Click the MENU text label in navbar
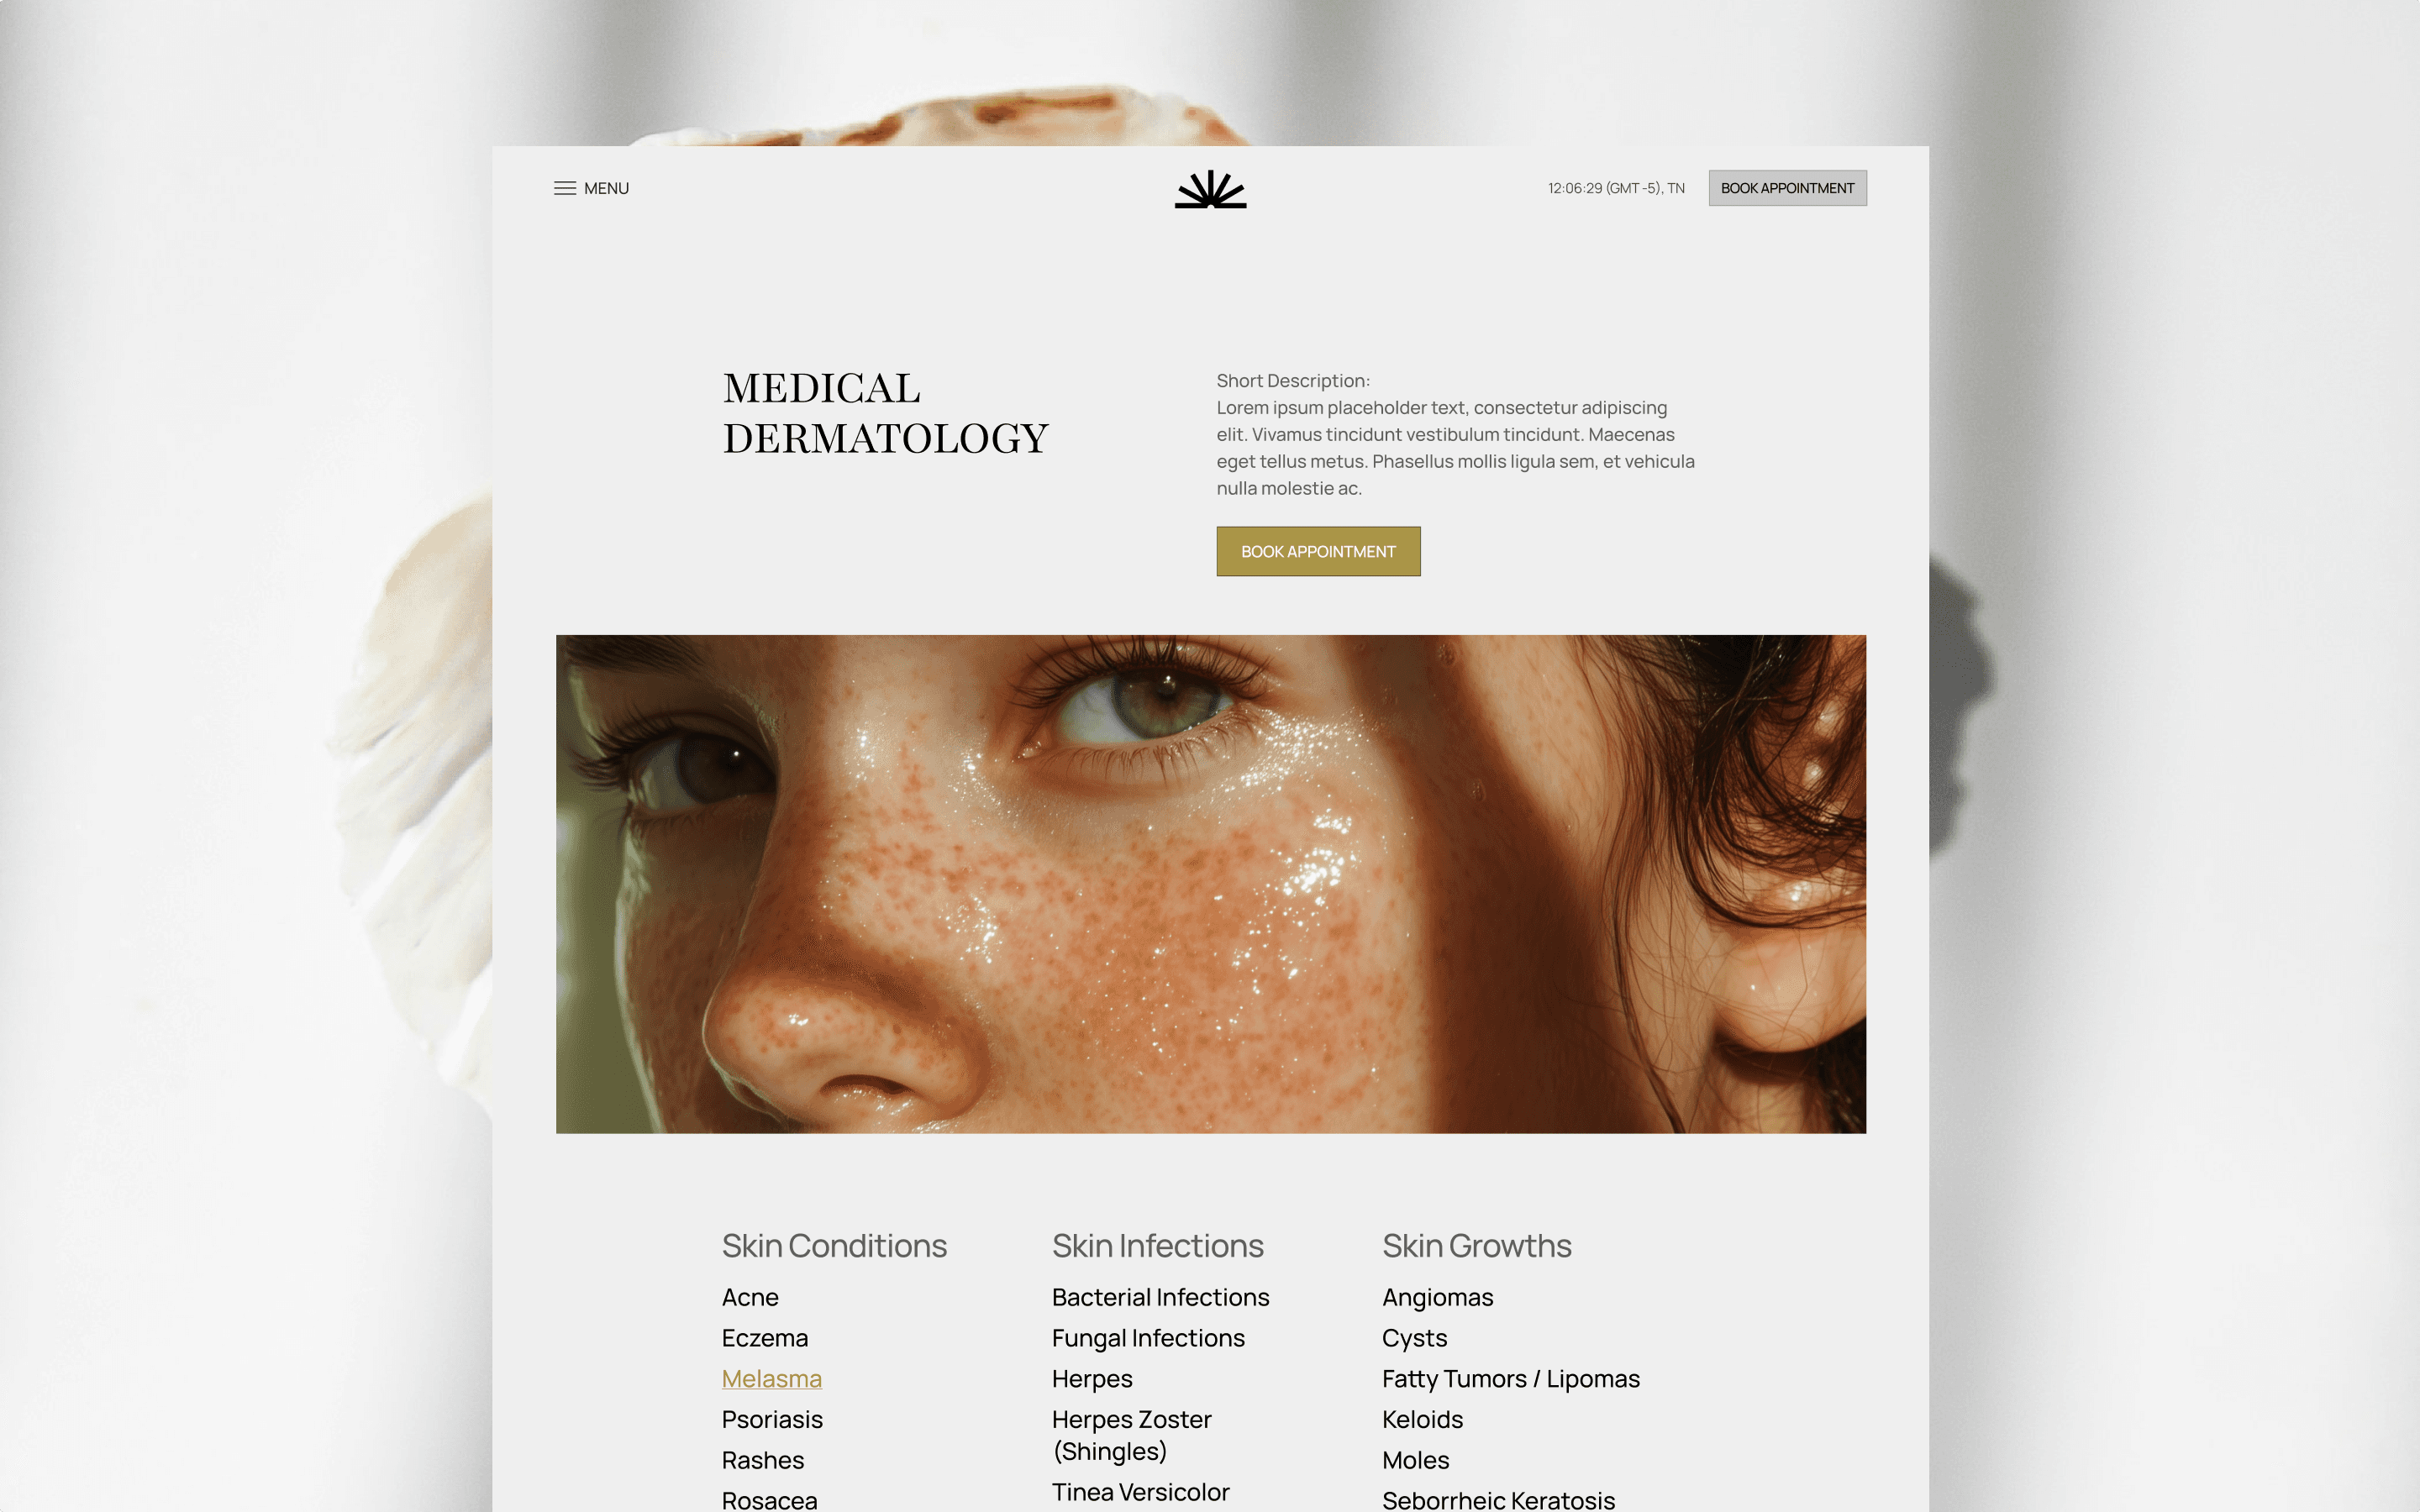2420x1512 pixels. [x=607, y=186]
